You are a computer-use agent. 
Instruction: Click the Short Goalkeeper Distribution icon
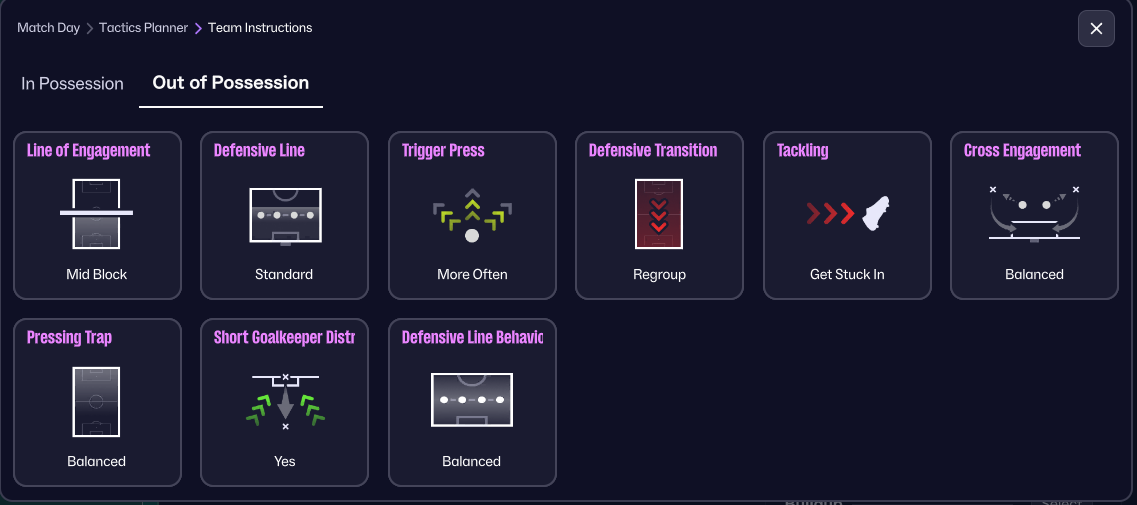[285, 401]
